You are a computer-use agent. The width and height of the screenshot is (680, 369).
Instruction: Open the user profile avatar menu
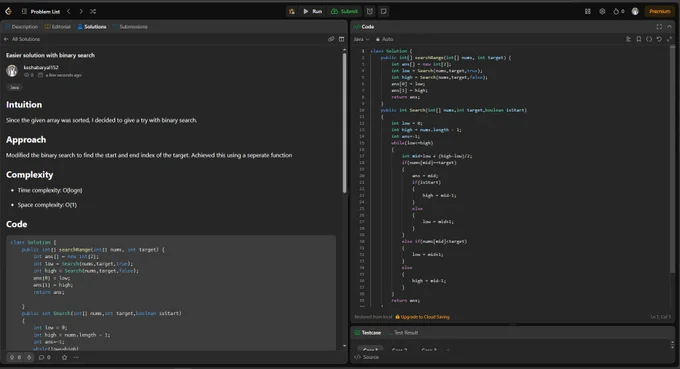[635, 11]
